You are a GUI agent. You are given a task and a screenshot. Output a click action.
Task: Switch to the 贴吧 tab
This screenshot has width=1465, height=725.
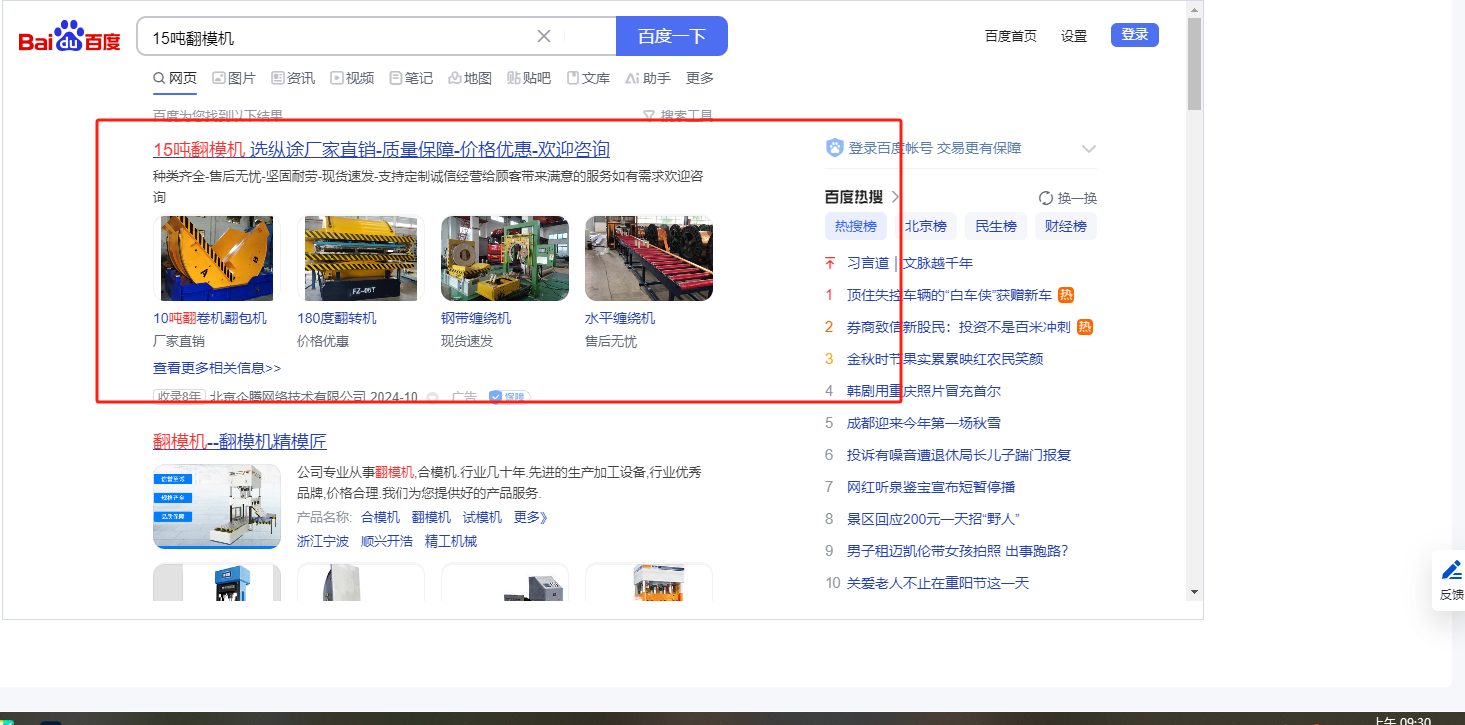[x=529, y=78]
